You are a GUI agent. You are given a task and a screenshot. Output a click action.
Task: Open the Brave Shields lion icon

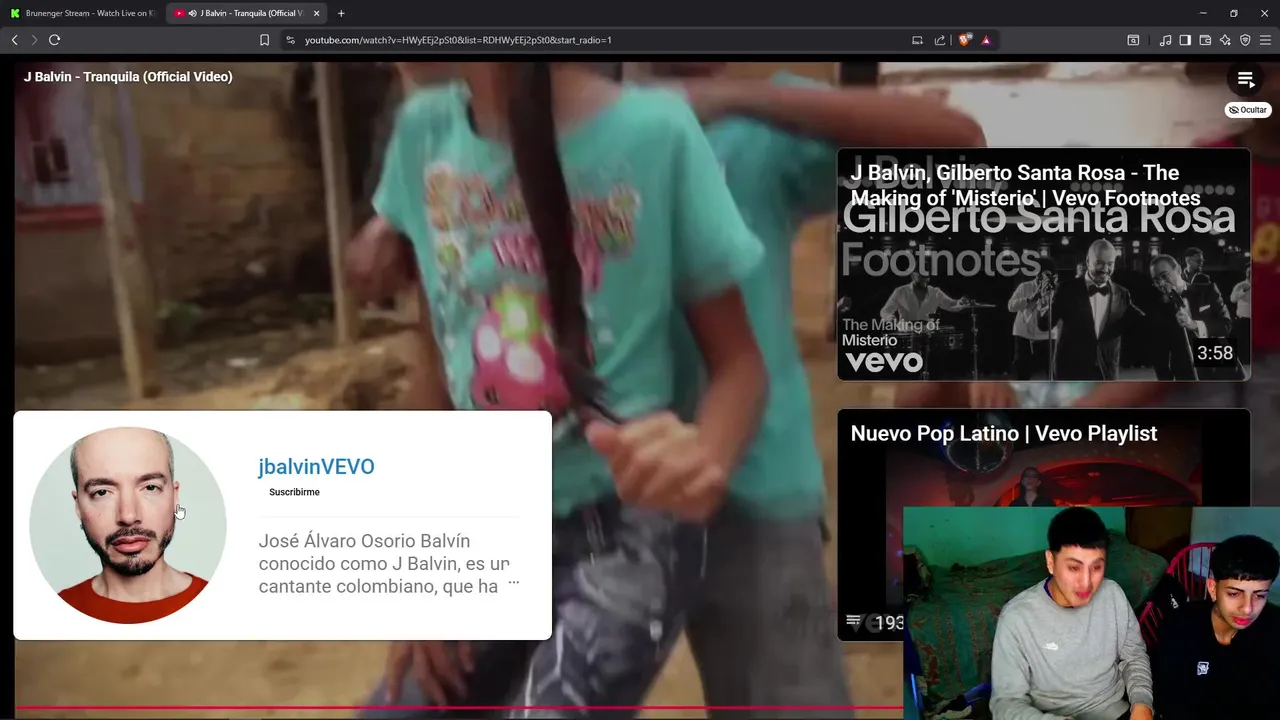(x=964, y=40)
